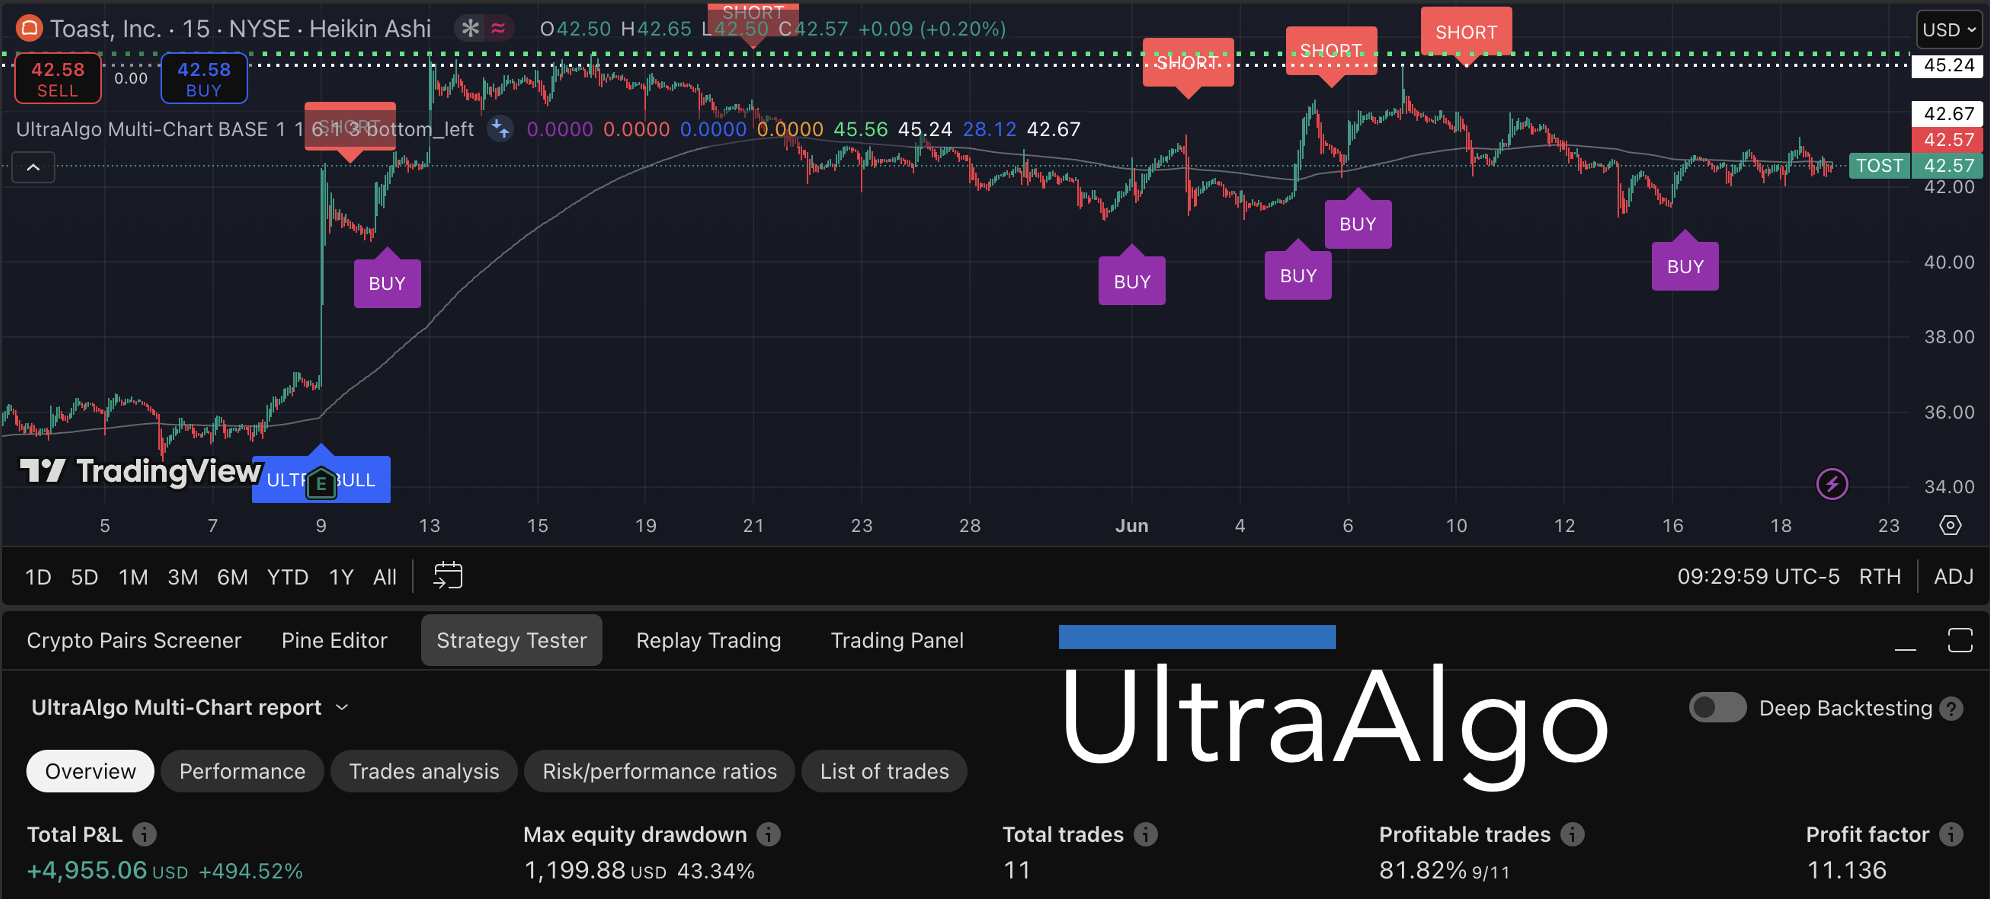Toggle the ADJ adjusted data setting
Image resolution: width=1990 pixels, height=900 pixels.
(x=1954, y=577)
